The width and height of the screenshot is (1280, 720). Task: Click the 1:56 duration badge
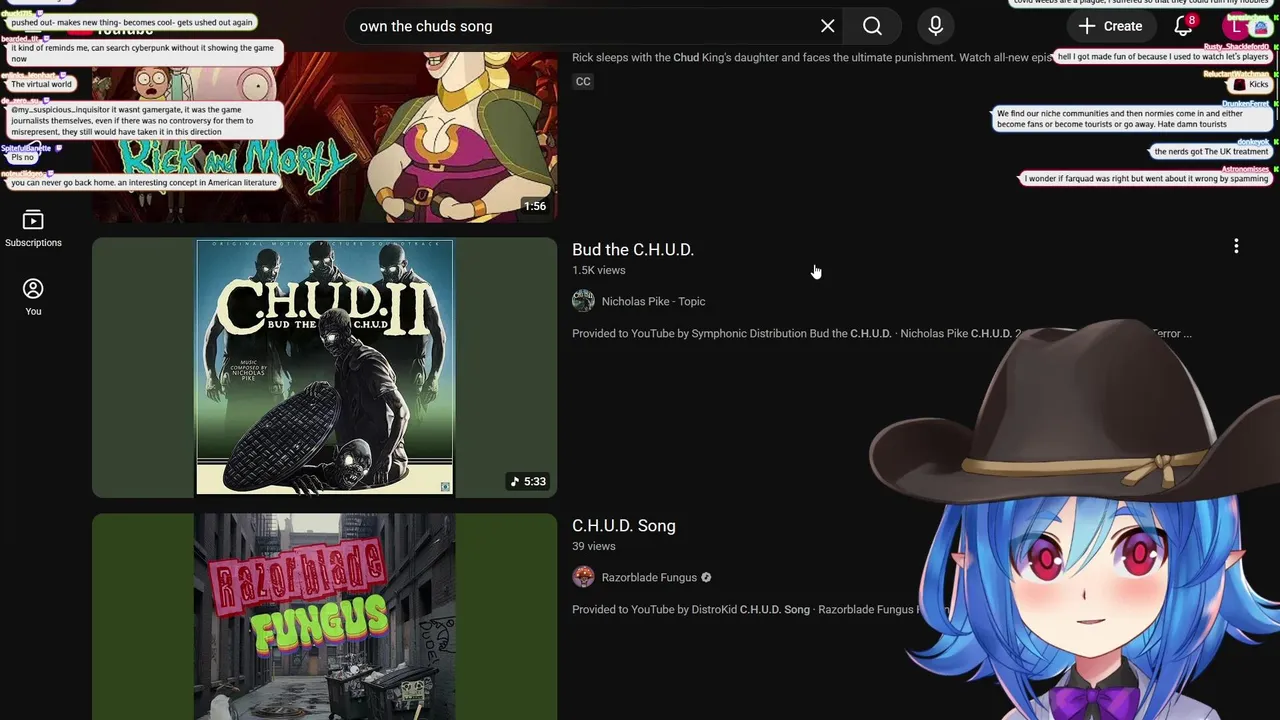point(535,206)
